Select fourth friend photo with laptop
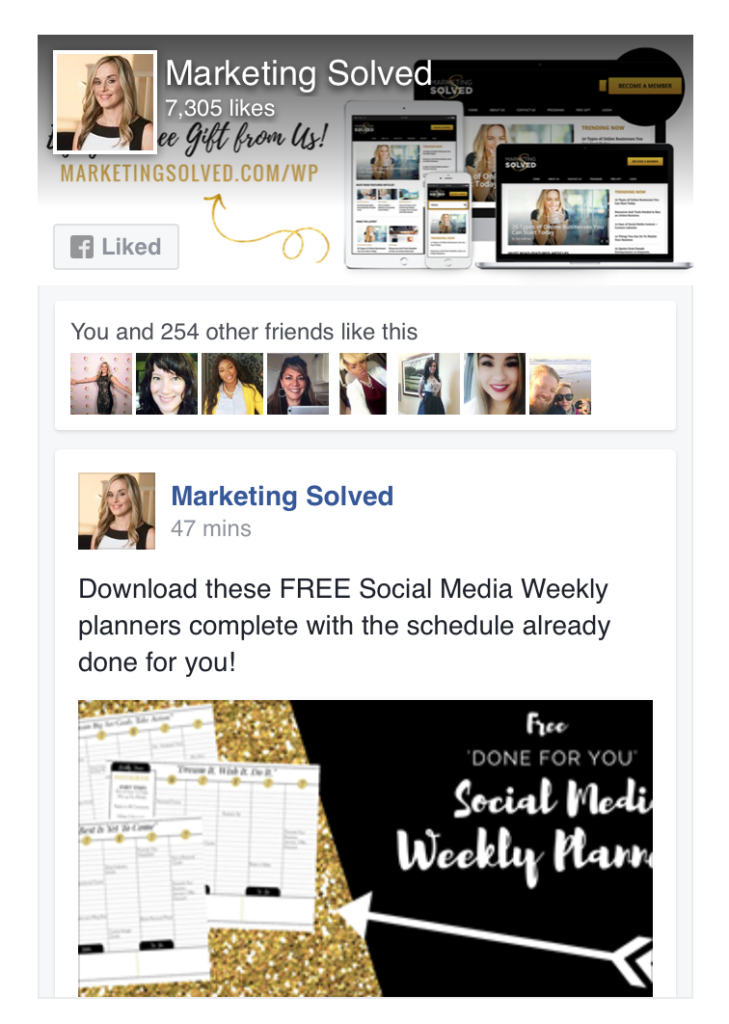The image size is (729, 1024). pyautogui.click(x=298, y=384)
